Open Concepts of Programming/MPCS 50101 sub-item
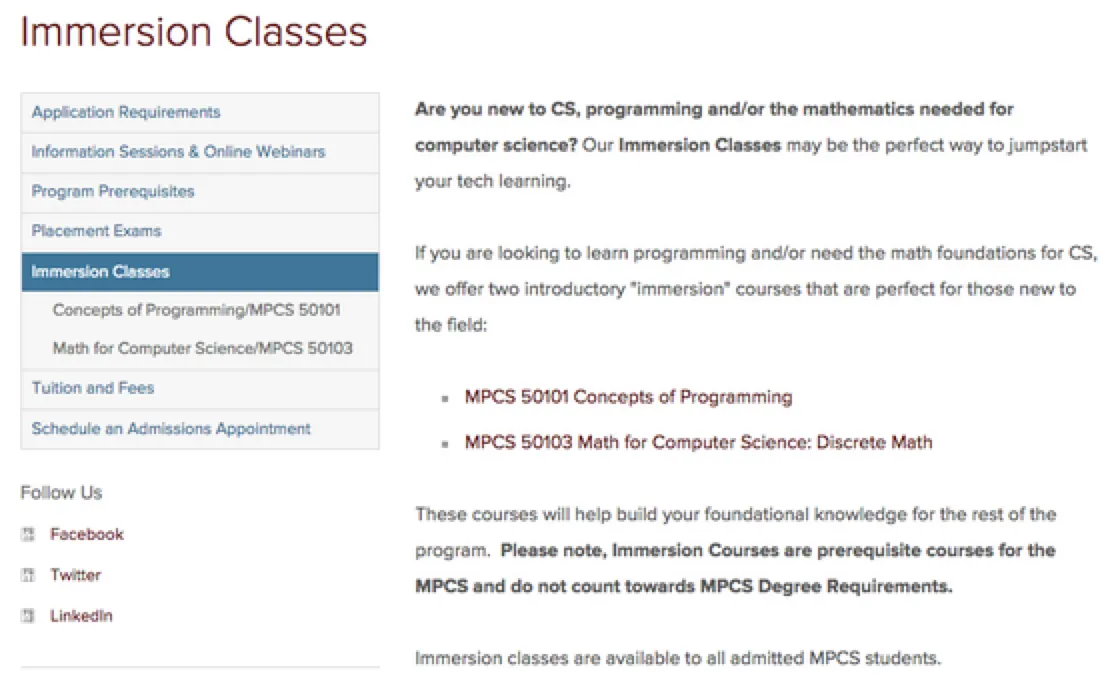Image resolution: width=1110 pixels, height=682 pixels. pyautogui.click(x=196, y=310)
